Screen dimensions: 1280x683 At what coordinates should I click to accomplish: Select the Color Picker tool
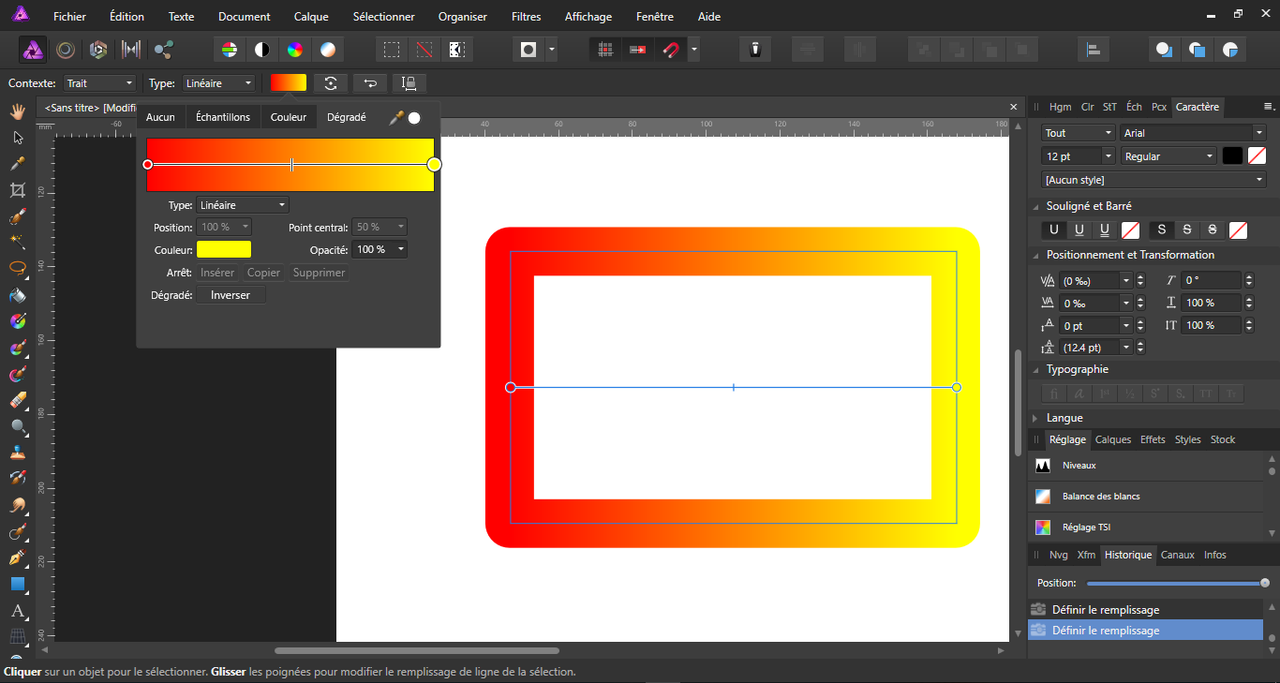click(17, 163)
